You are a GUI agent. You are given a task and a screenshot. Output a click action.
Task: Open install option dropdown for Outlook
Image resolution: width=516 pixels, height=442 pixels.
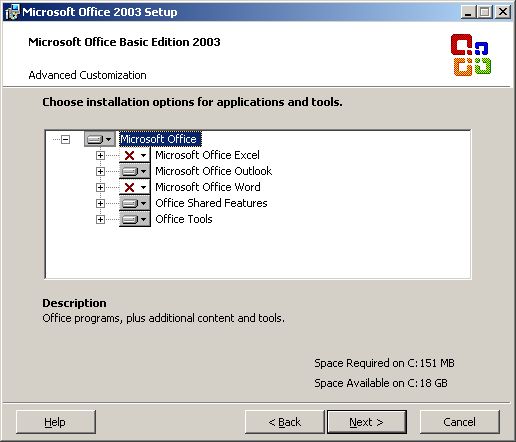tap(135, 171)
